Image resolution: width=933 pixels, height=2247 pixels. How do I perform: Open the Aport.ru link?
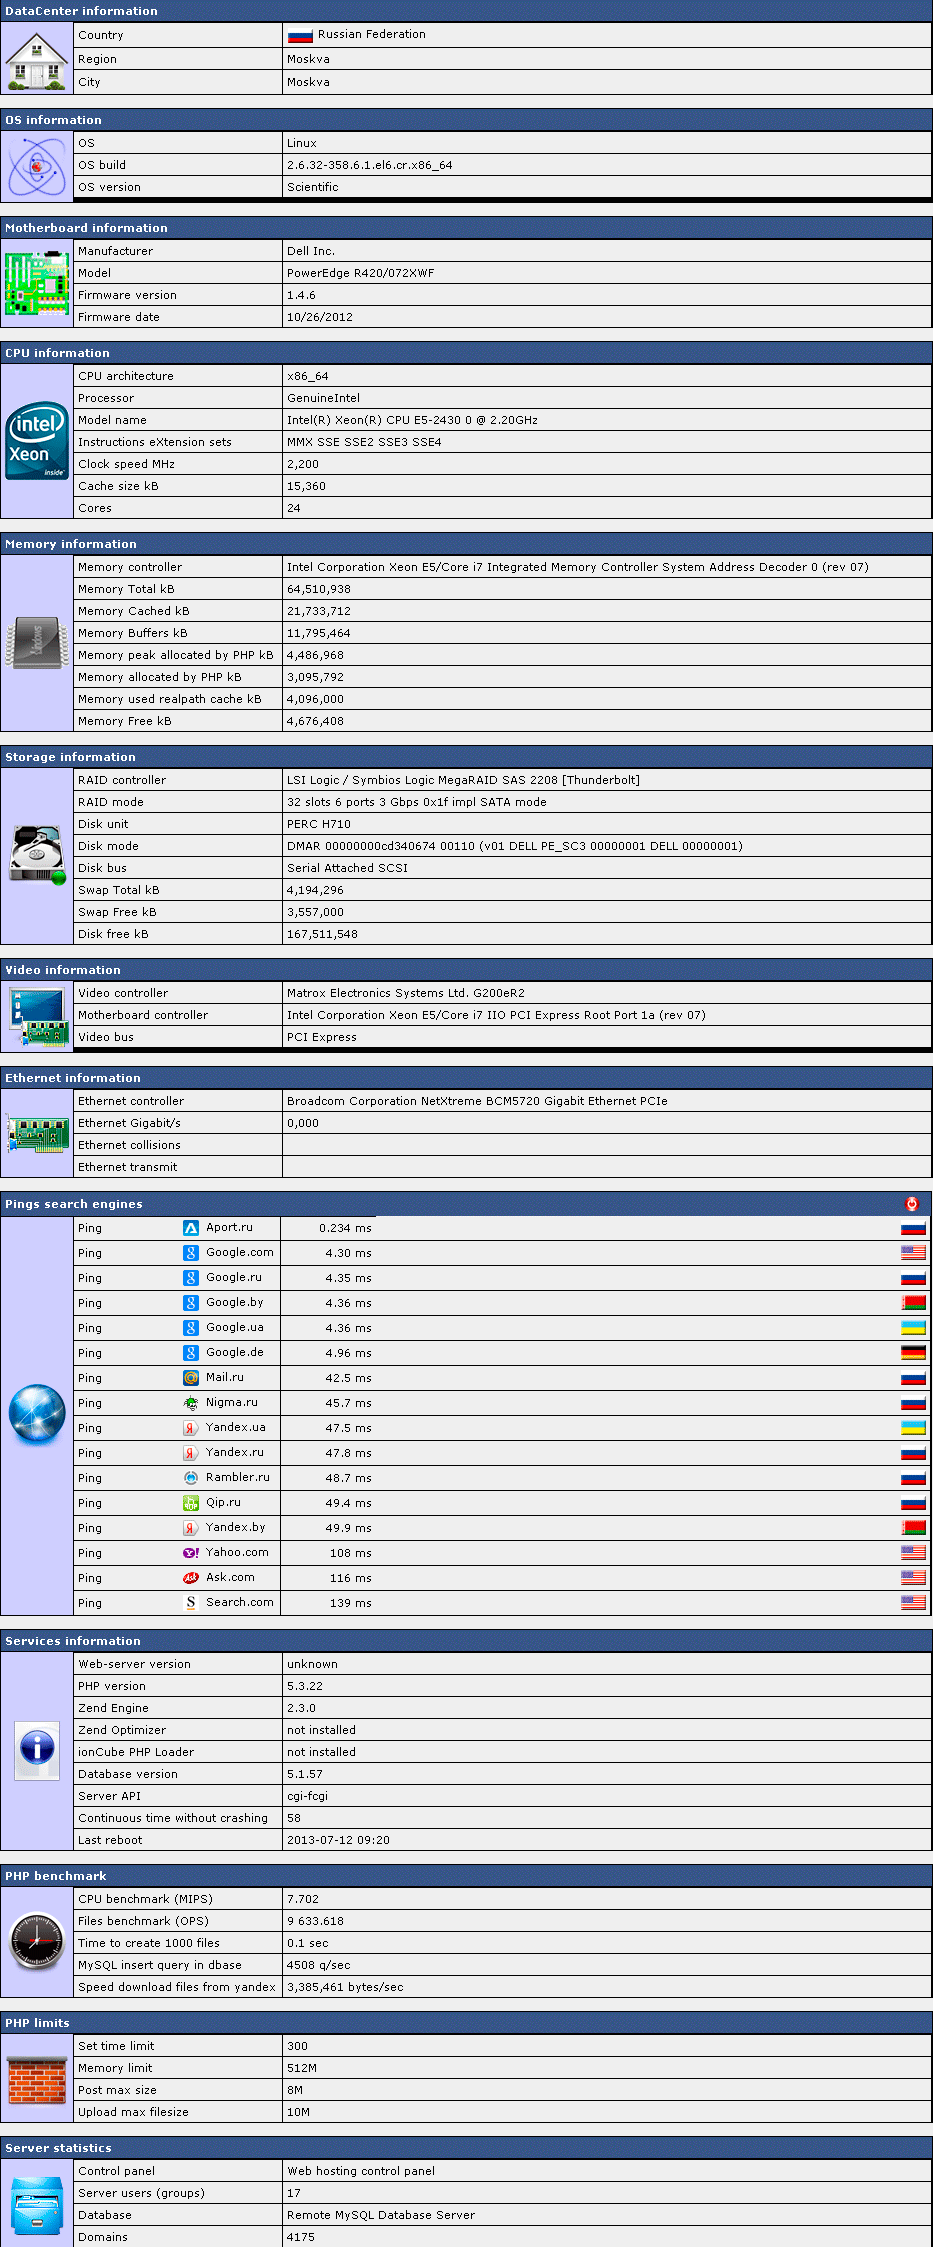point(229,1228)
